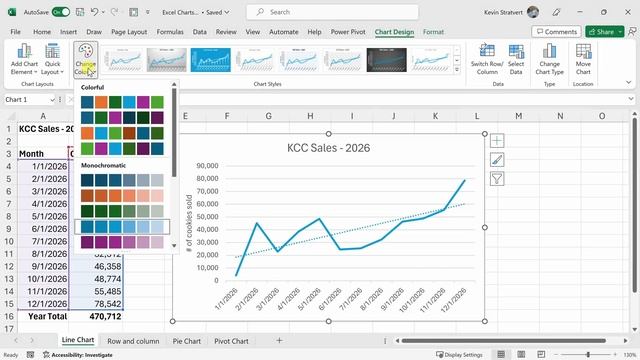Click the pen icon beside the profile picture

[556, 12]
